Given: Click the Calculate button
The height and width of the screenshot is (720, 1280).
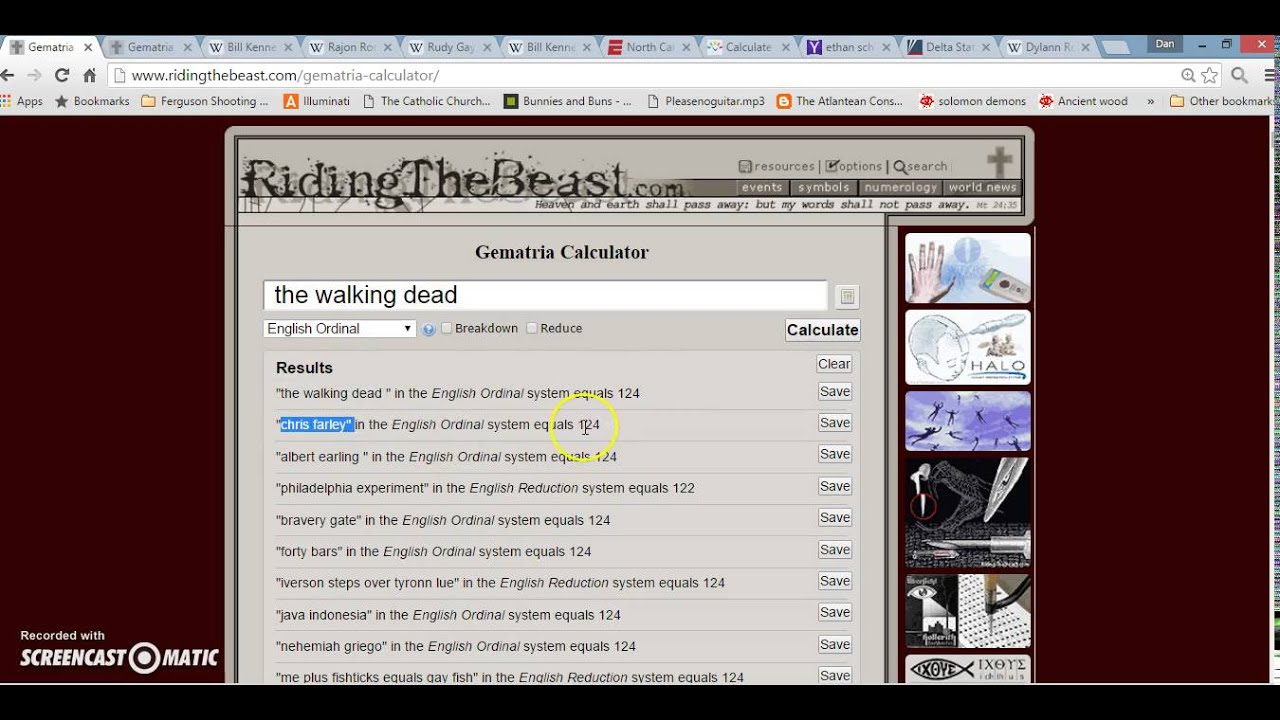Looking at the screenshot, I should 822,330.
